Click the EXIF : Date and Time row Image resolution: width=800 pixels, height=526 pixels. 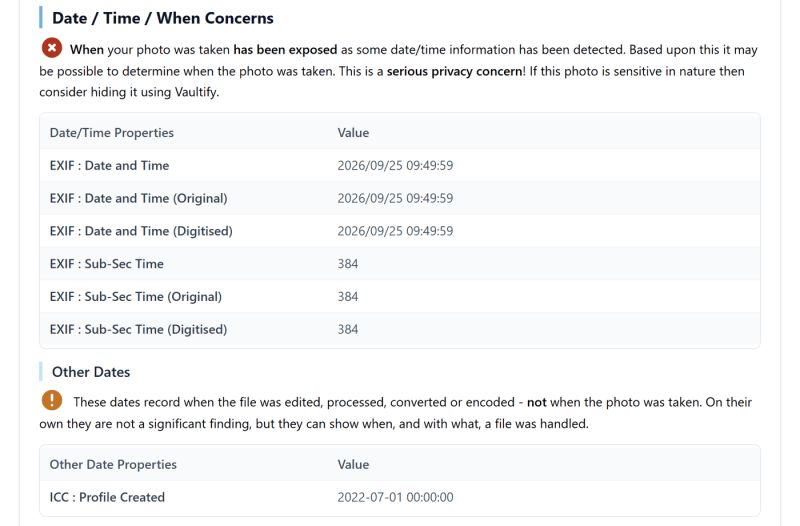coord(399,165)
